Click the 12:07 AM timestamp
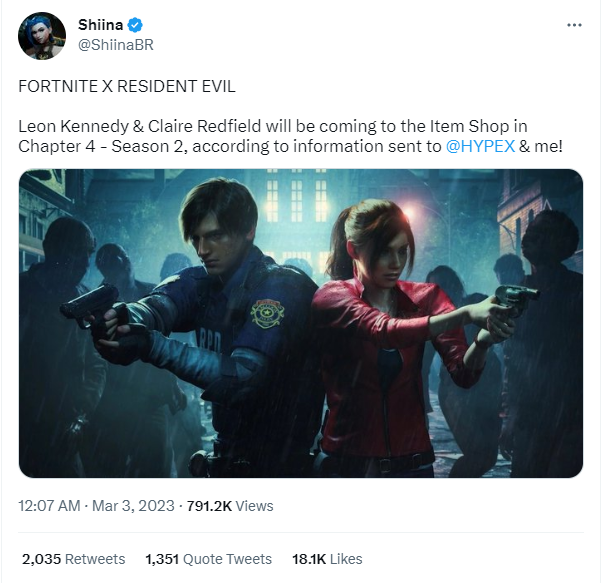Image resolution: width=602 pixels, height=583 pixels. (x=49, y=506)
